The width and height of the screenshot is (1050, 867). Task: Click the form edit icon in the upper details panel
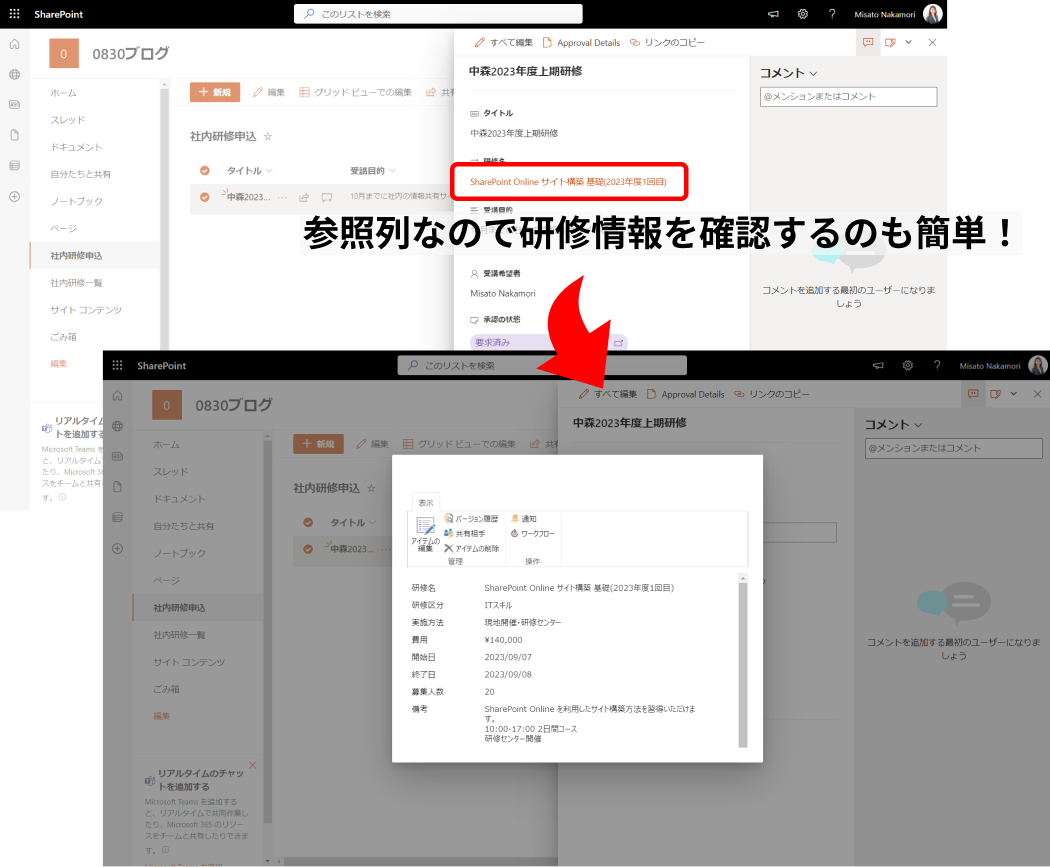tap(890, 42)
